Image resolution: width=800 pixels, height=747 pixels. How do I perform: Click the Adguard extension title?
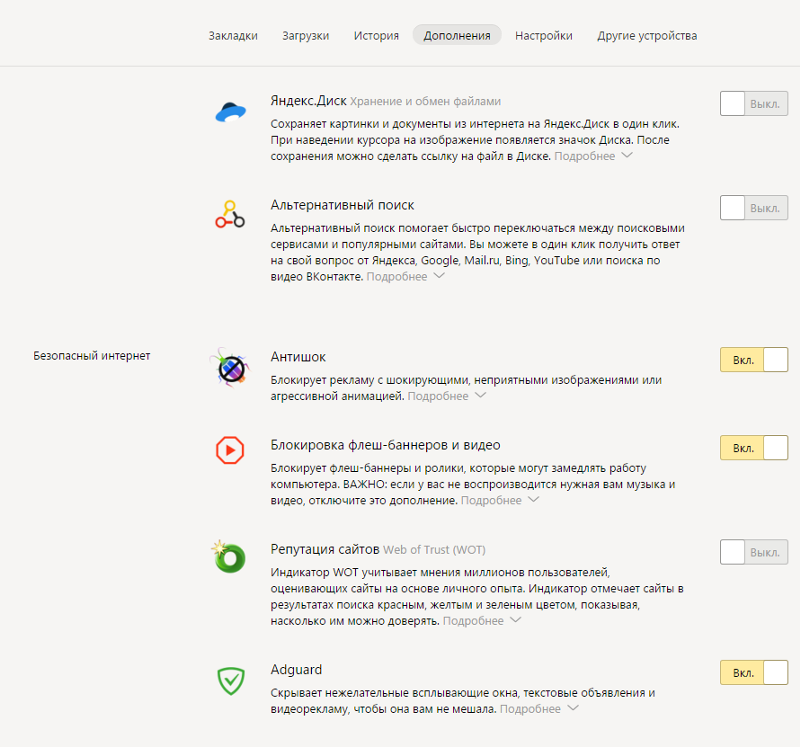click(296, 669)
